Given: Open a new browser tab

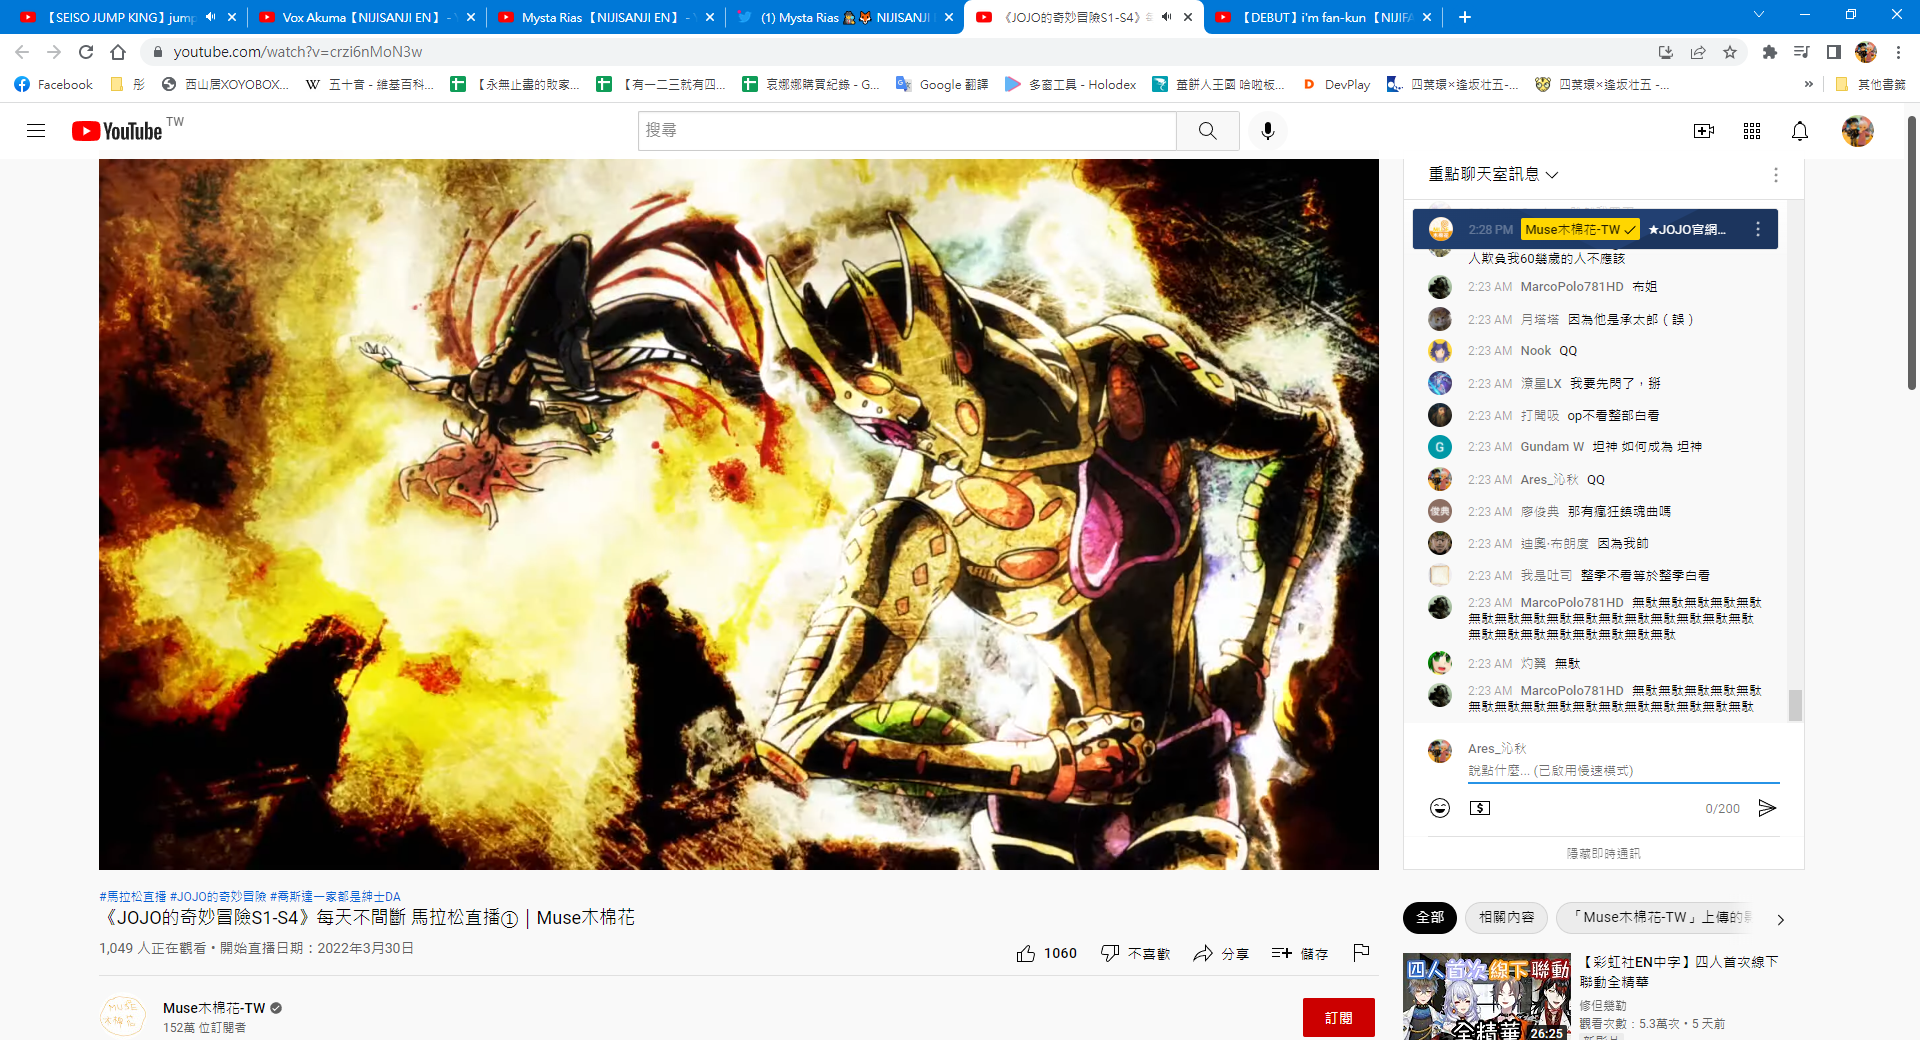Looking at the screenshot, I should 1465,17.
